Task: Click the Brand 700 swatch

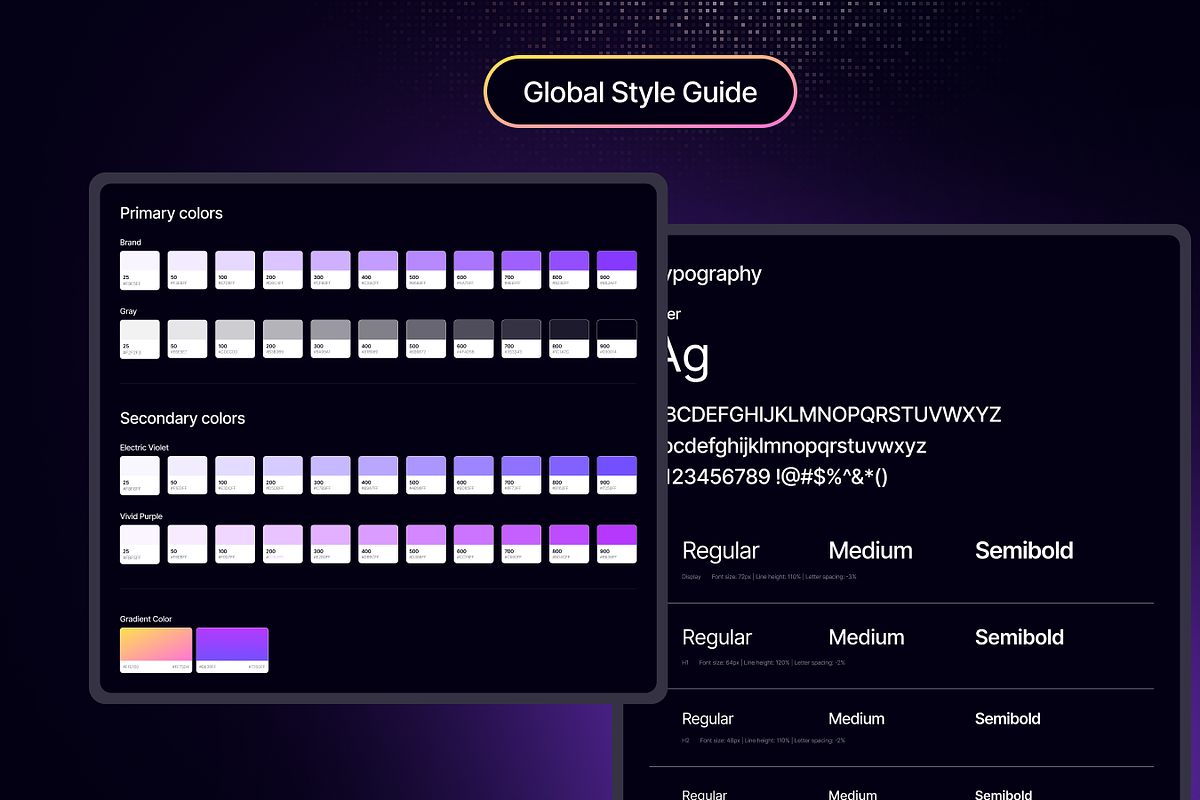Action: coord(522,270)
